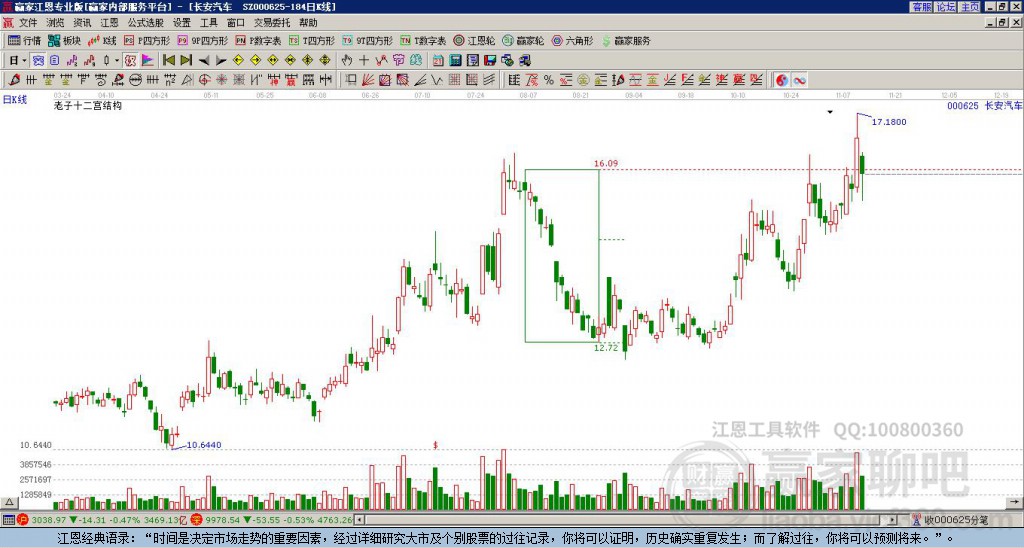The height and width of the screenshot is (548, 1024).
Task: Open the 赢家轮 tool
Action: point(523,40)
